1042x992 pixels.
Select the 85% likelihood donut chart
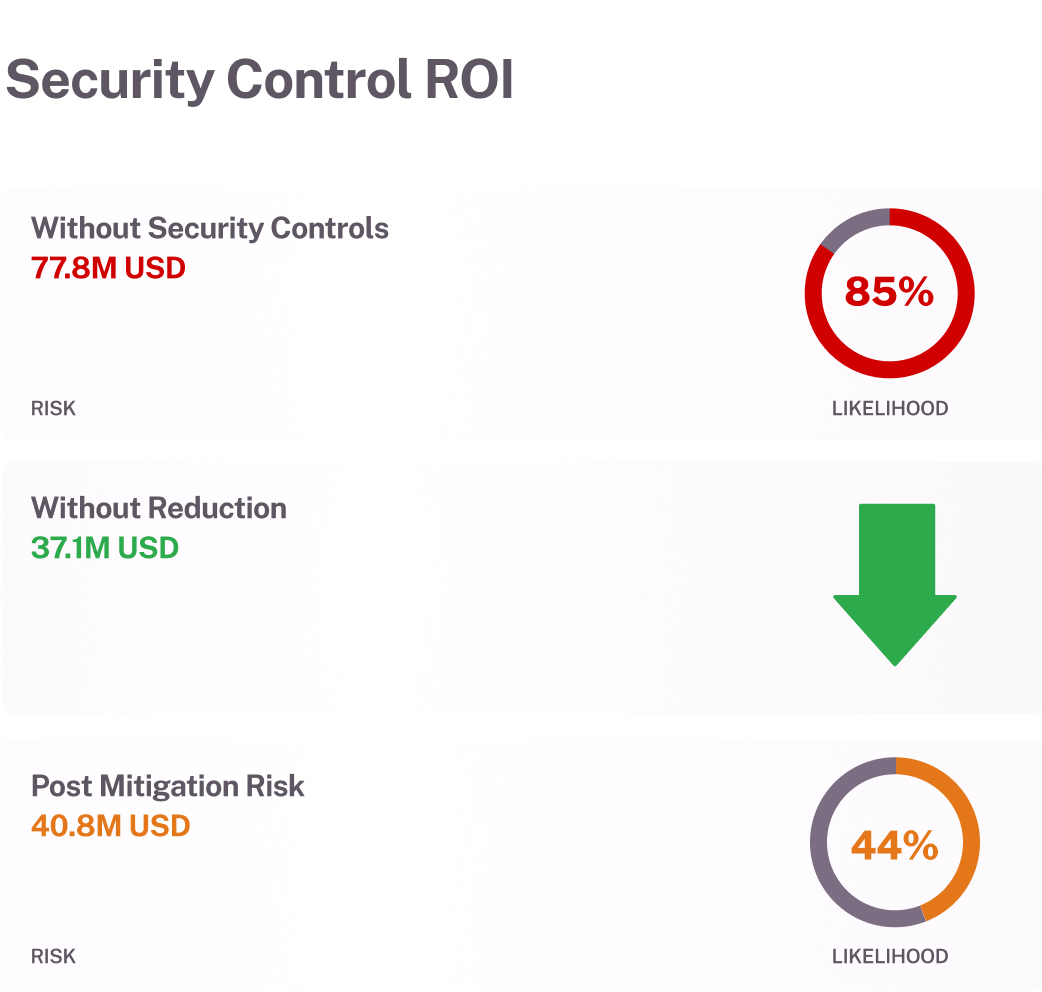pyautogui.click(x=889, y=293)
